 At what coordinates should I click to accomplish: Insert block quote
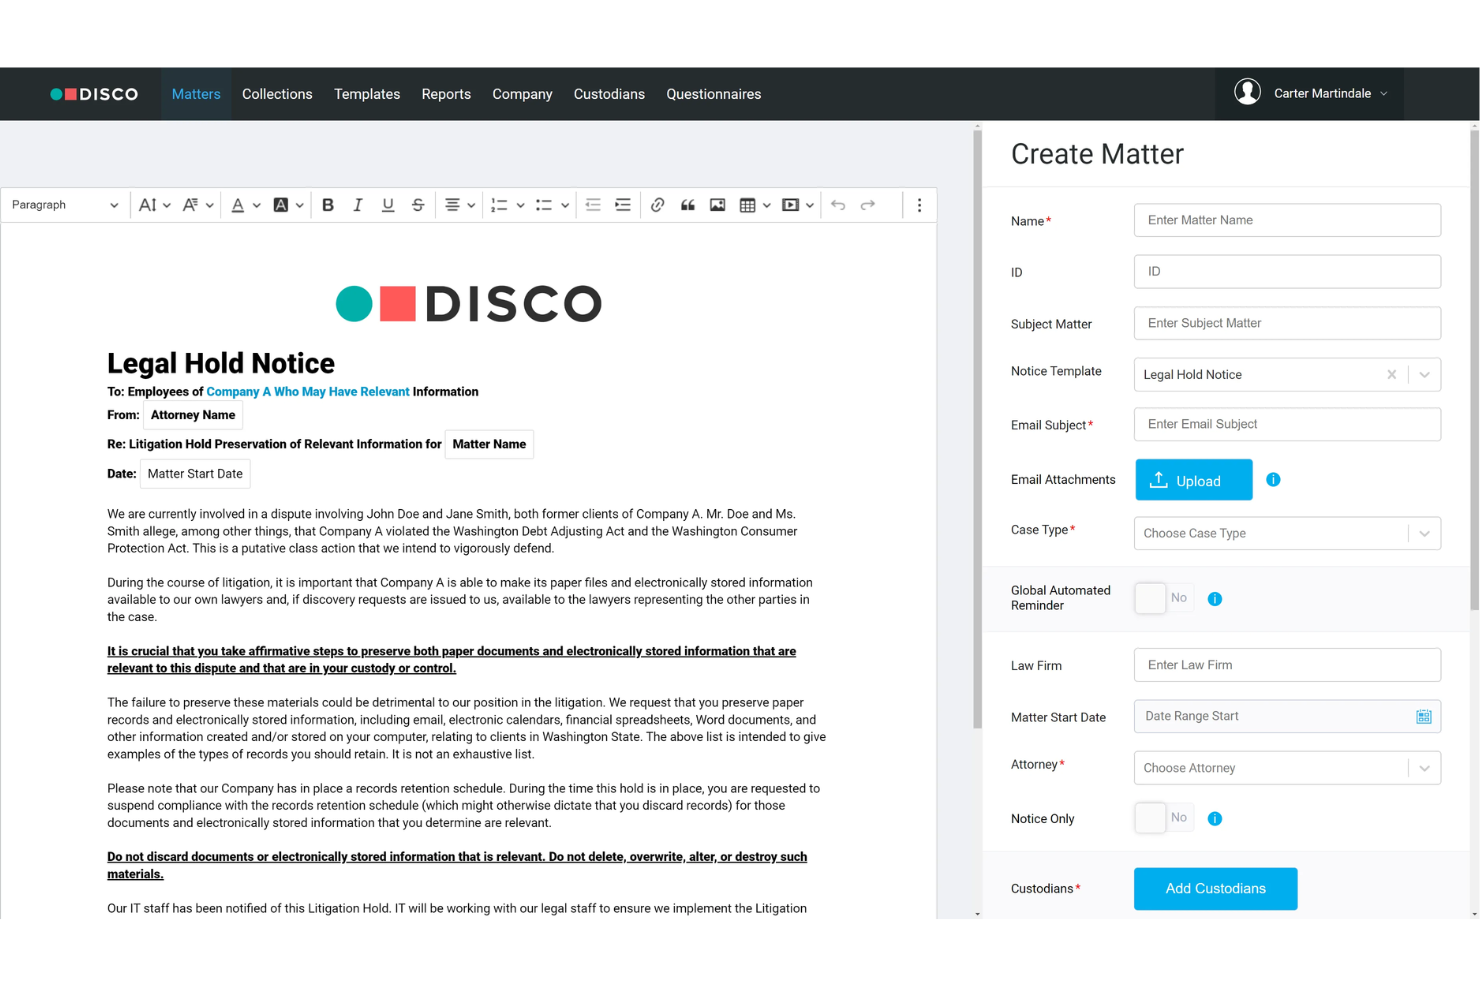tap(688, 205)
